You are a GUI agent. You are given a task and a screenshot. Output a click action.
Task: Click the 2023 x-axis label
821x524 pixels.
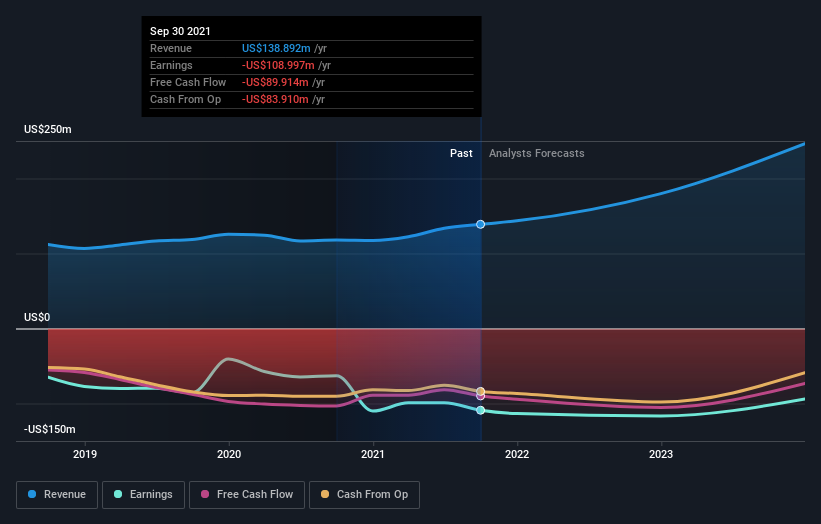(x=661, y=454)
